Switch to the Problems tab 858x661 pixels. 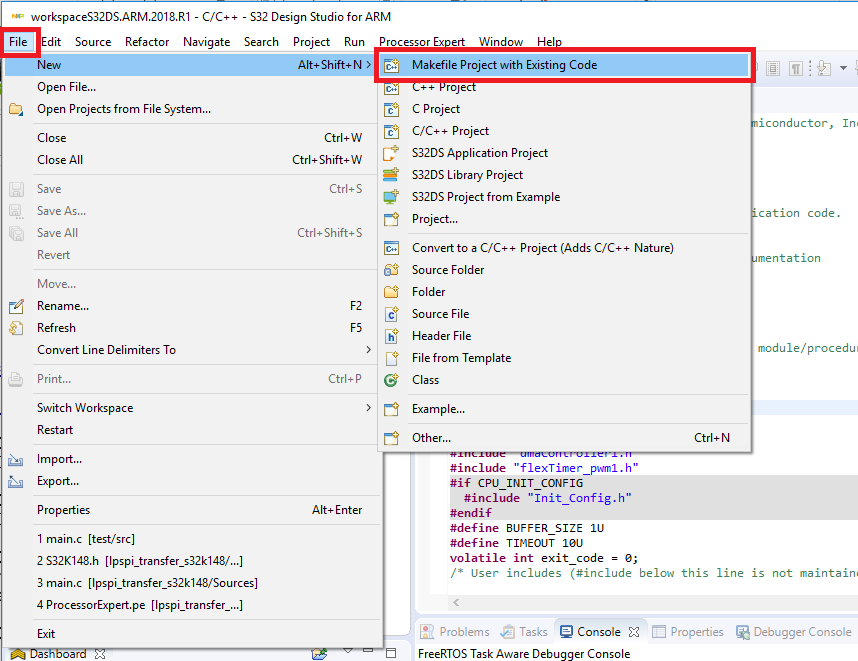pos(455,632)
